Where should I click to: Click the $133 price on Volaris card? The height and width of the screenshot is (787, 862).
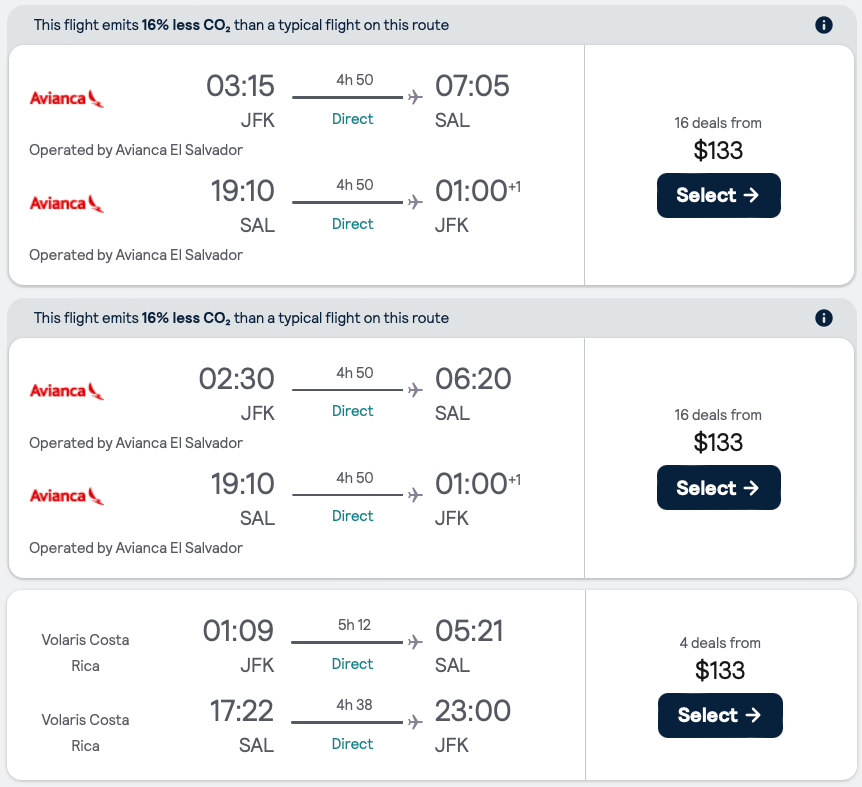click(x=720, y=670)
